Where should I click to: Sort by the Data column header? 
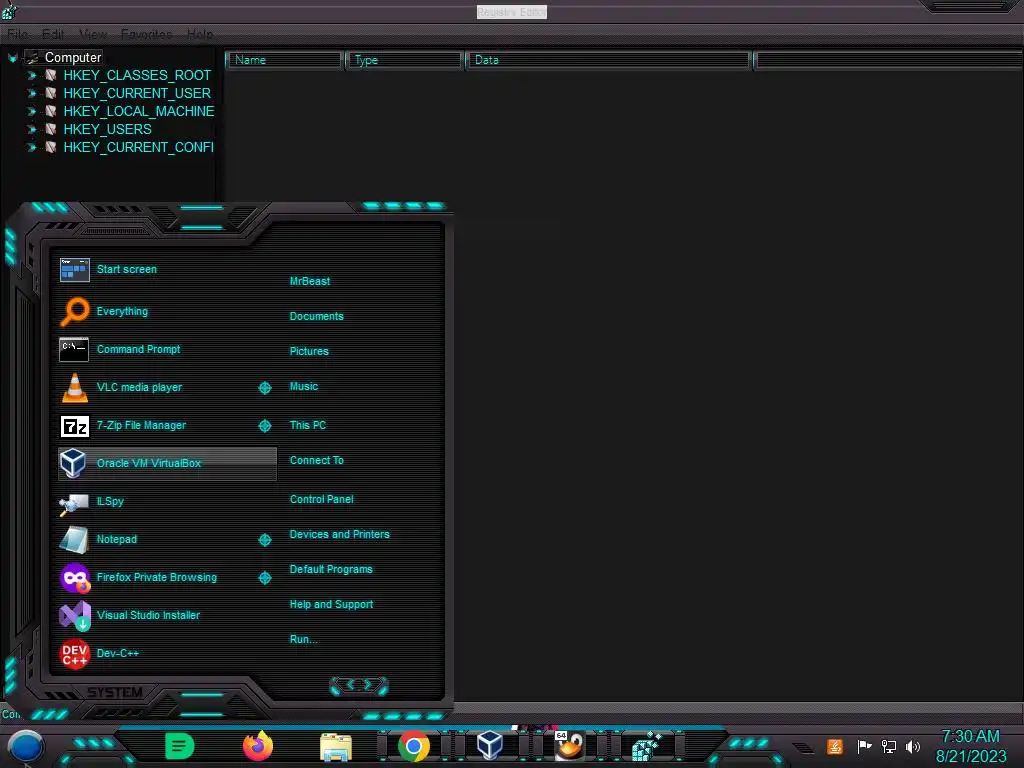point(608,60)
